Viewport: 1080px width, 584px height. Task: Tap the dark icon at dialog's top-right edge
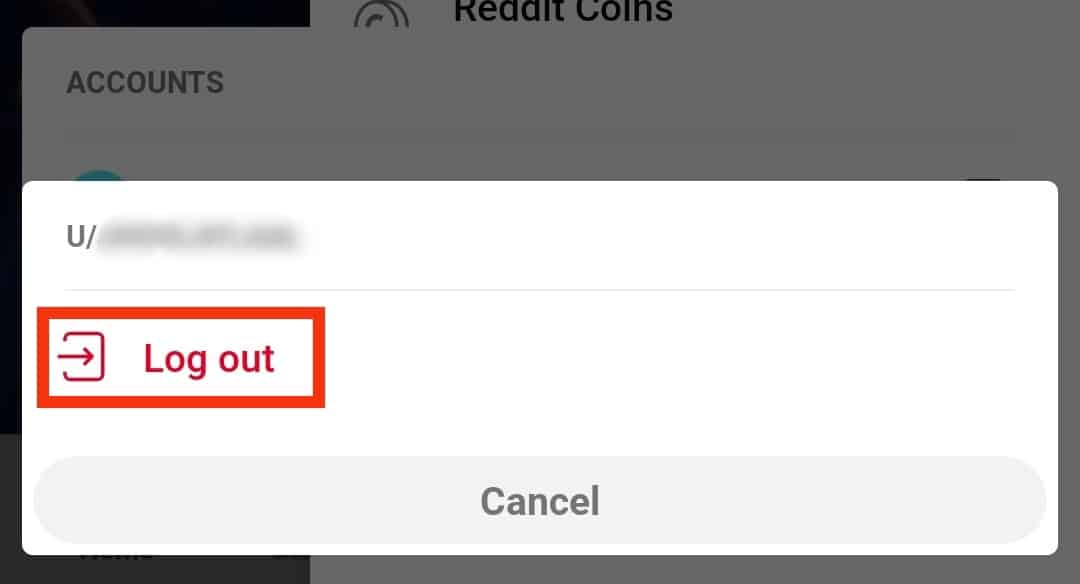pyautogui.click(x=983, y=178)
